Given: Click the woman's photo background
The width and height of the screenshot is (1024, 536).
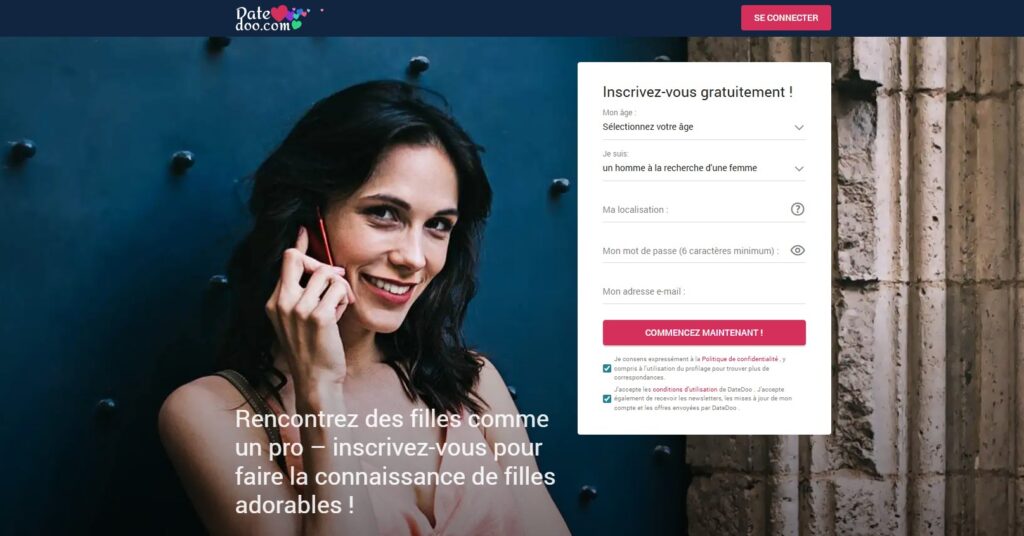Looking at the screenshot, I should pyautogui.click(x=359, y=261).
